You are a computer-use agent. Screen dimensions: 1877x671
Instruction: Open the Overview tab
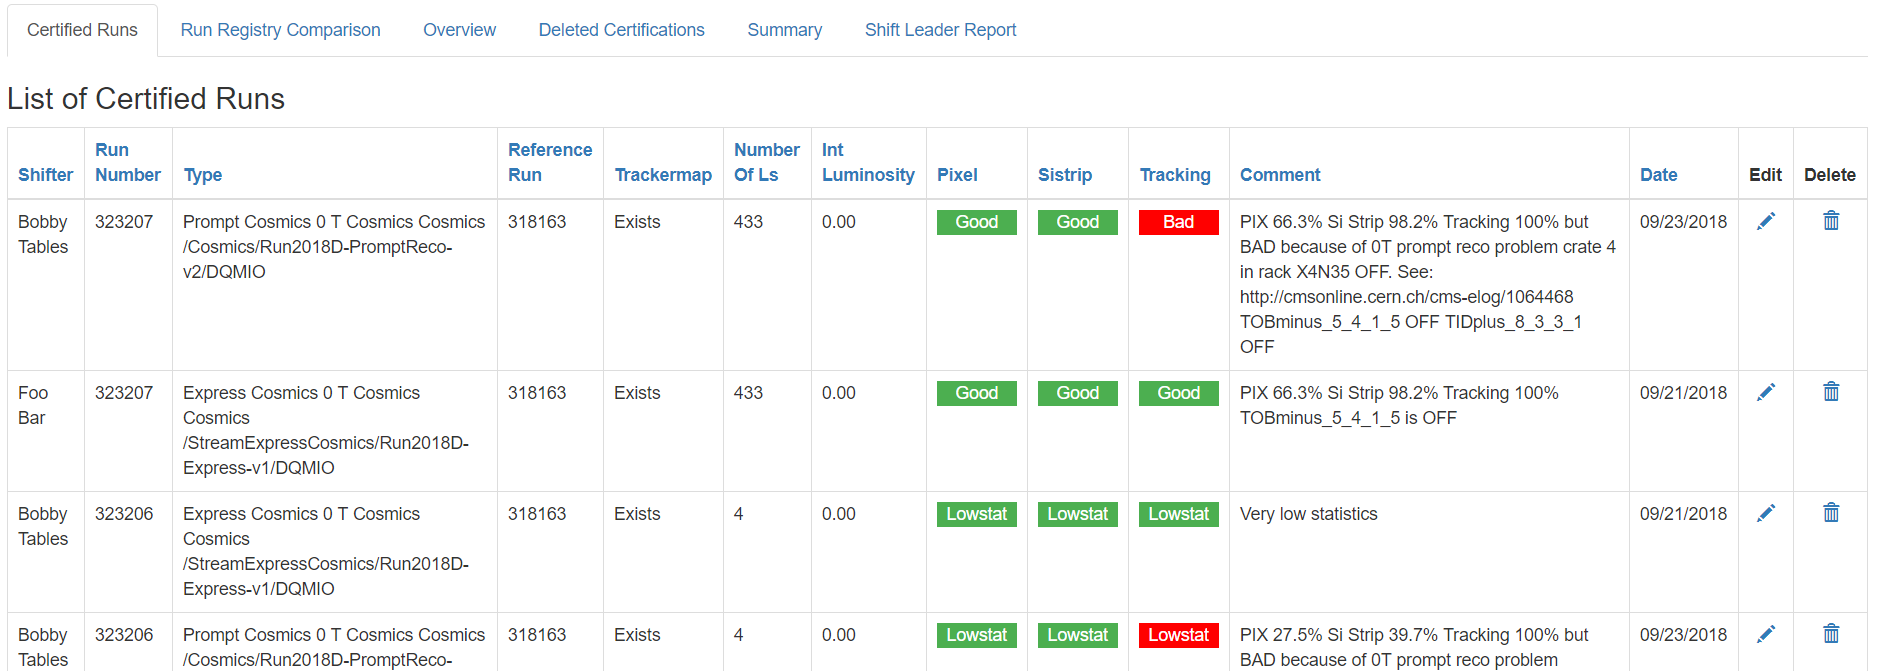point(459,30)
